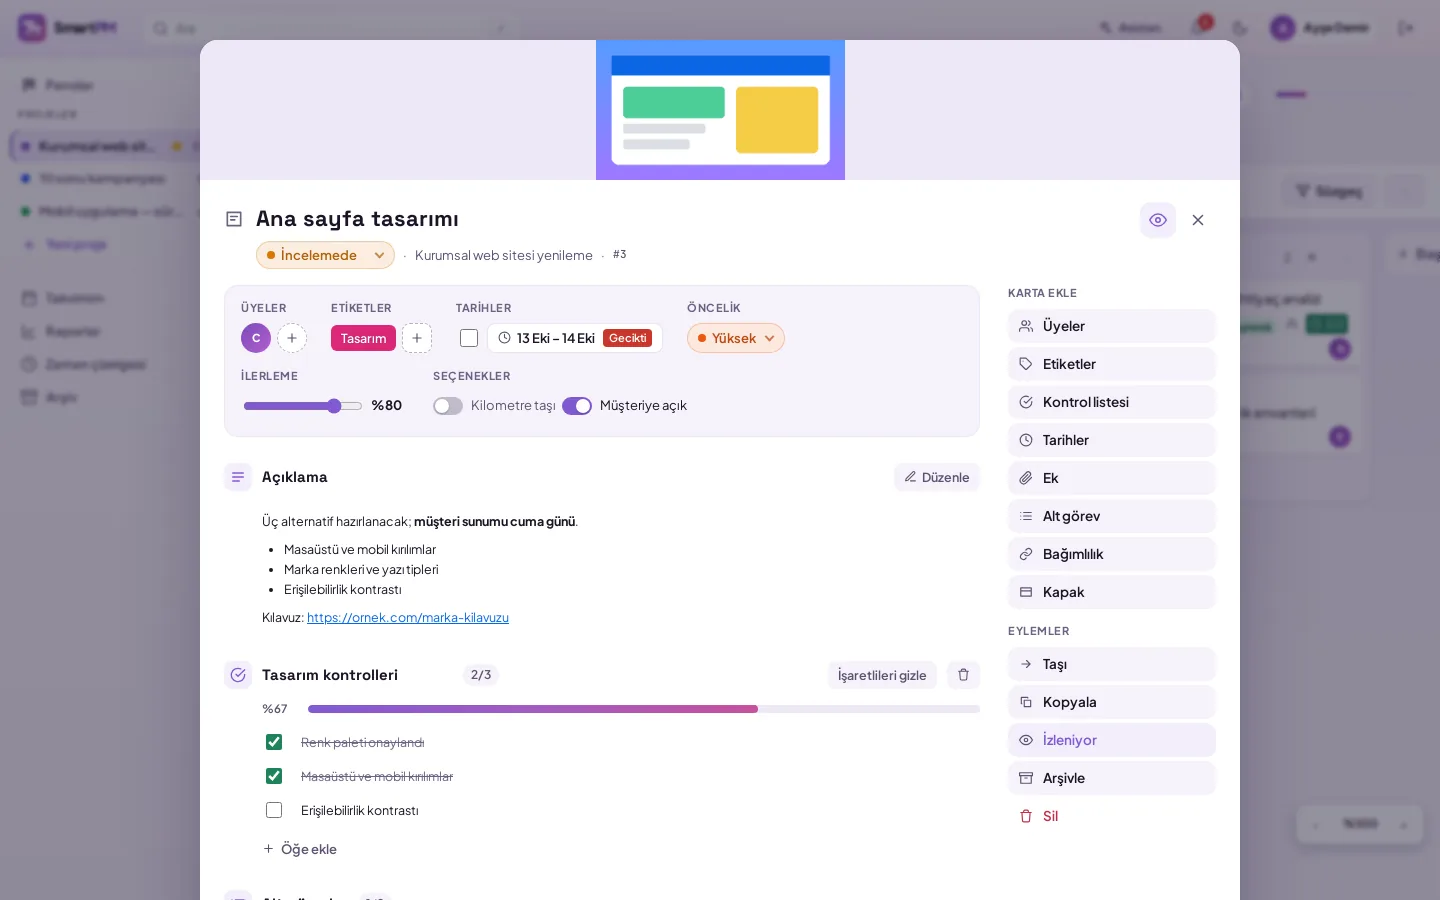
Task: Click İşaretlileri gizle button
Action: click(x=882, y=675)
